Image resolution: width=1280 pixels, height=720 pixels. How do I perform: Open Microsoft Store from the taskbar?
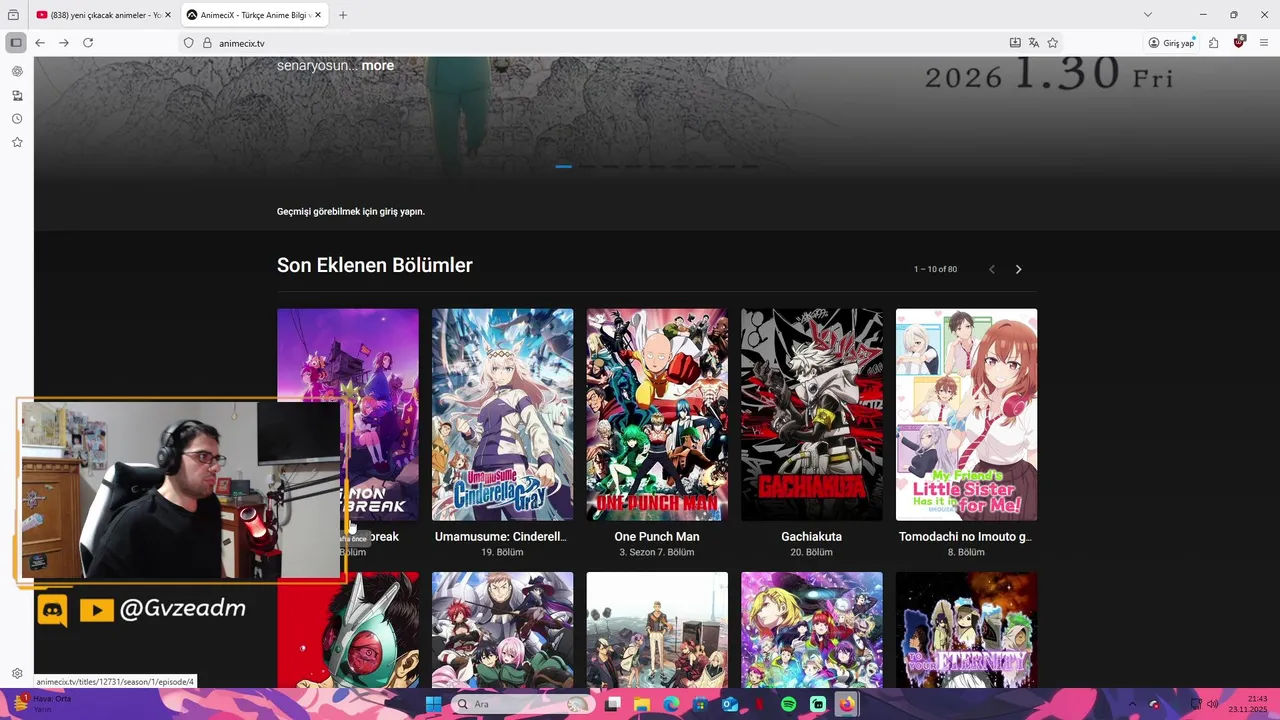701,704
